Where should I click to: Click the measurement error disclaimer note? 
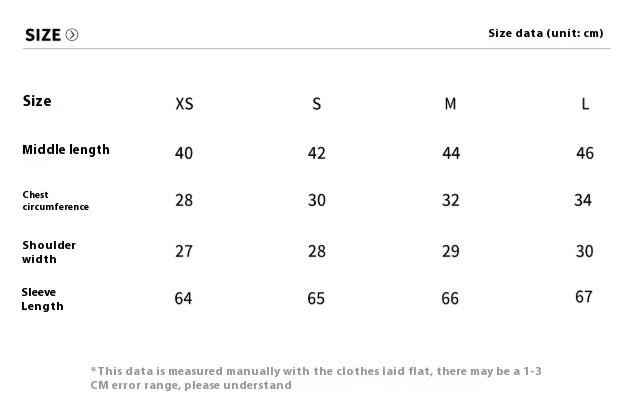316,378
